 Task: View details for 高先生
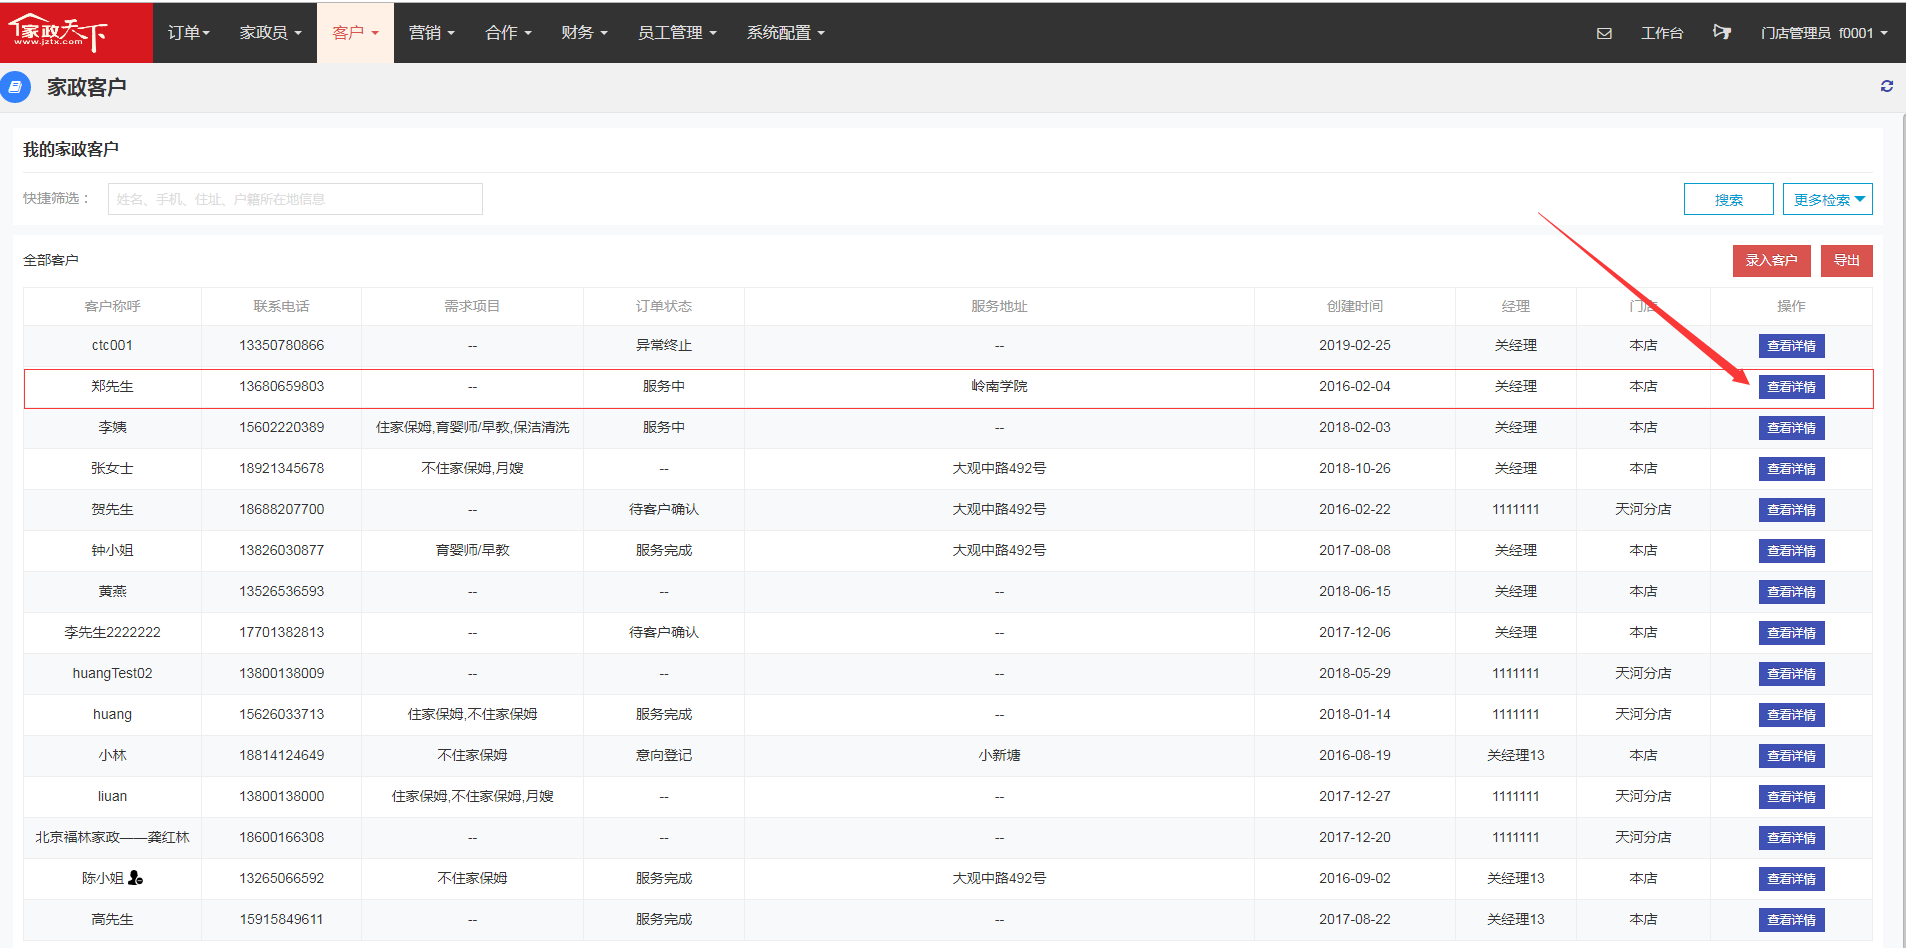coord(1792,920)
